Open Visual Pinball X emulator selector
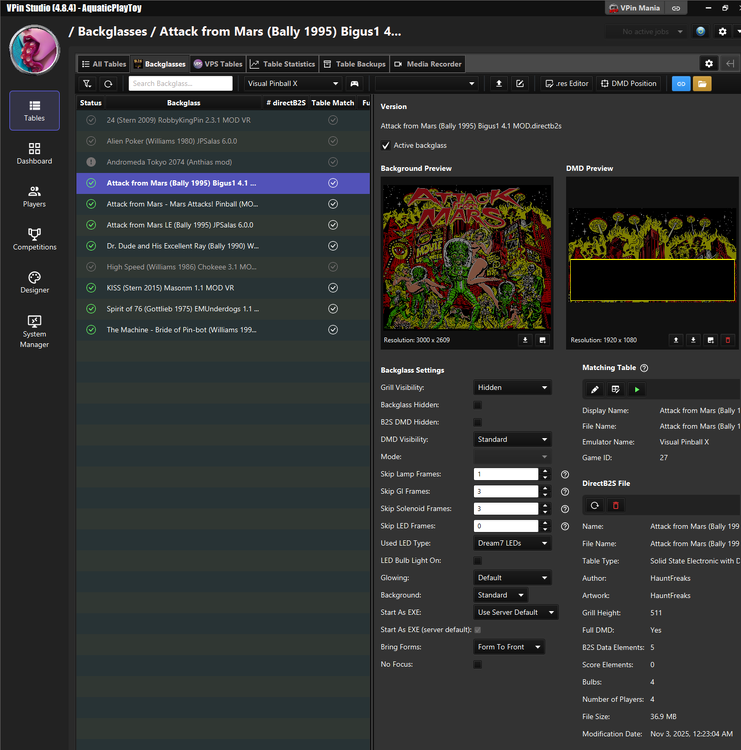This screenshot has height=750, width=741. (293, 84)
